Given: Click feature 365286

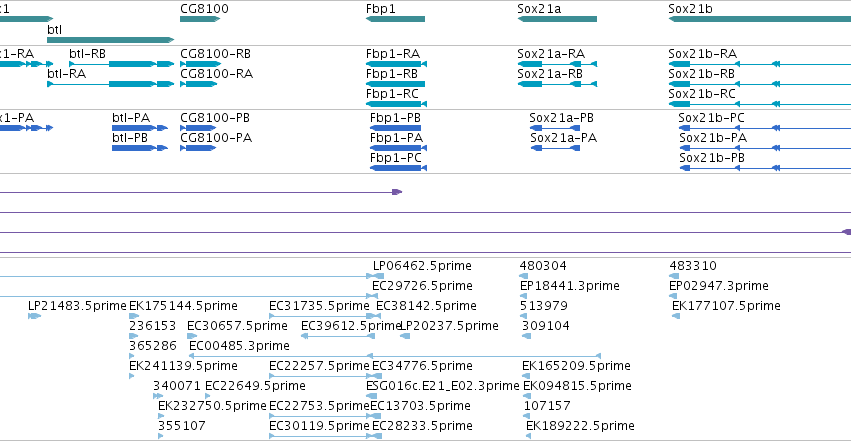Looking at the screenshot, I should click(x=153, y=346).
